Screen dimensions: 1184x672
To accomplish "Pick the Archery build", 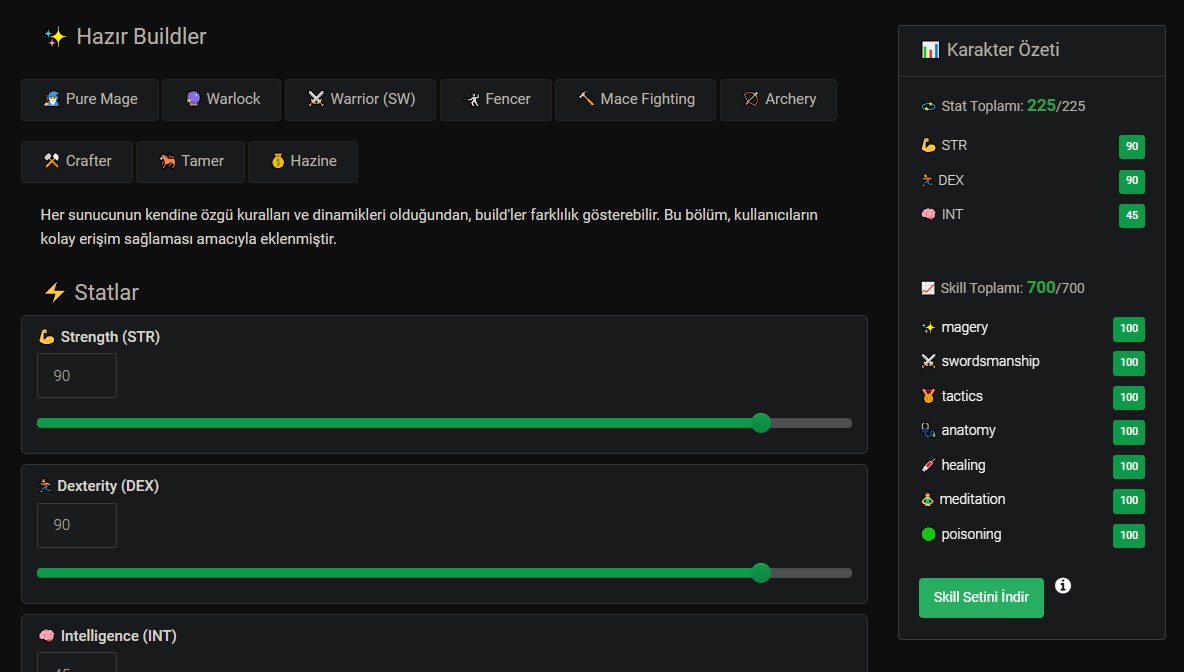I will (779, 100).
